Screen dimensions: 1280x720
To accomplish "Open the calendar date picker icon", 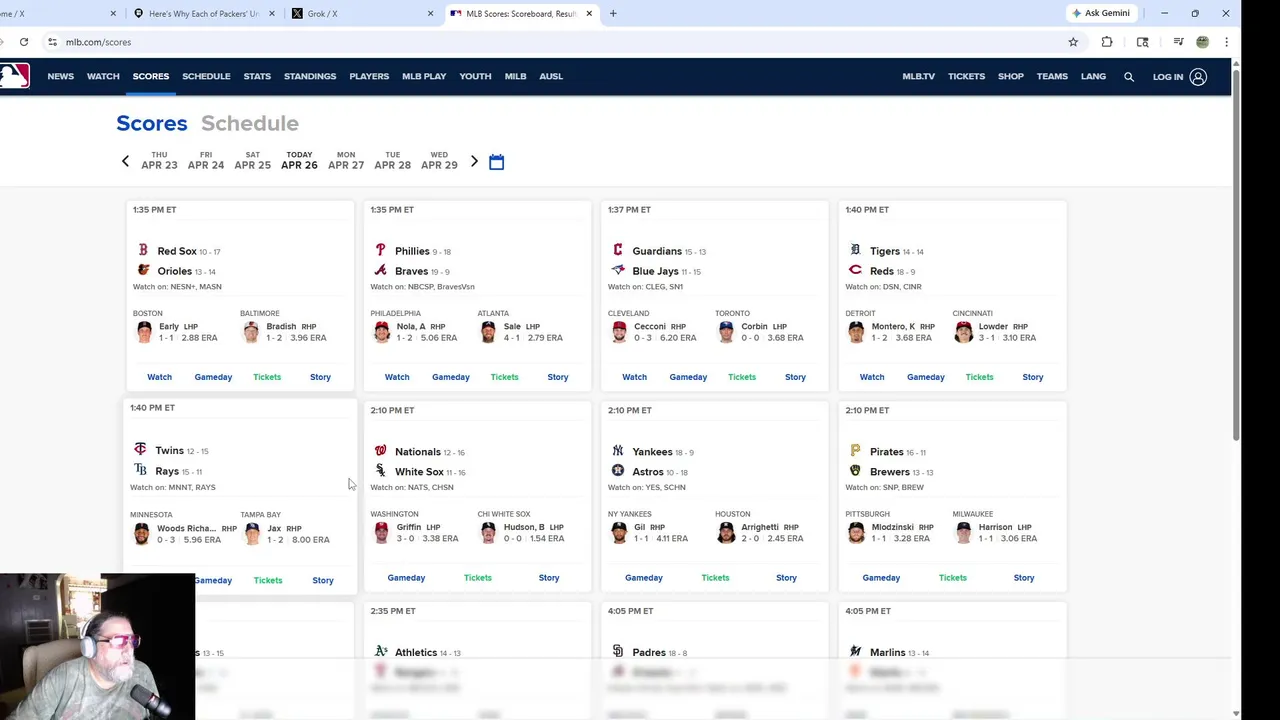I will click(496, 162).
